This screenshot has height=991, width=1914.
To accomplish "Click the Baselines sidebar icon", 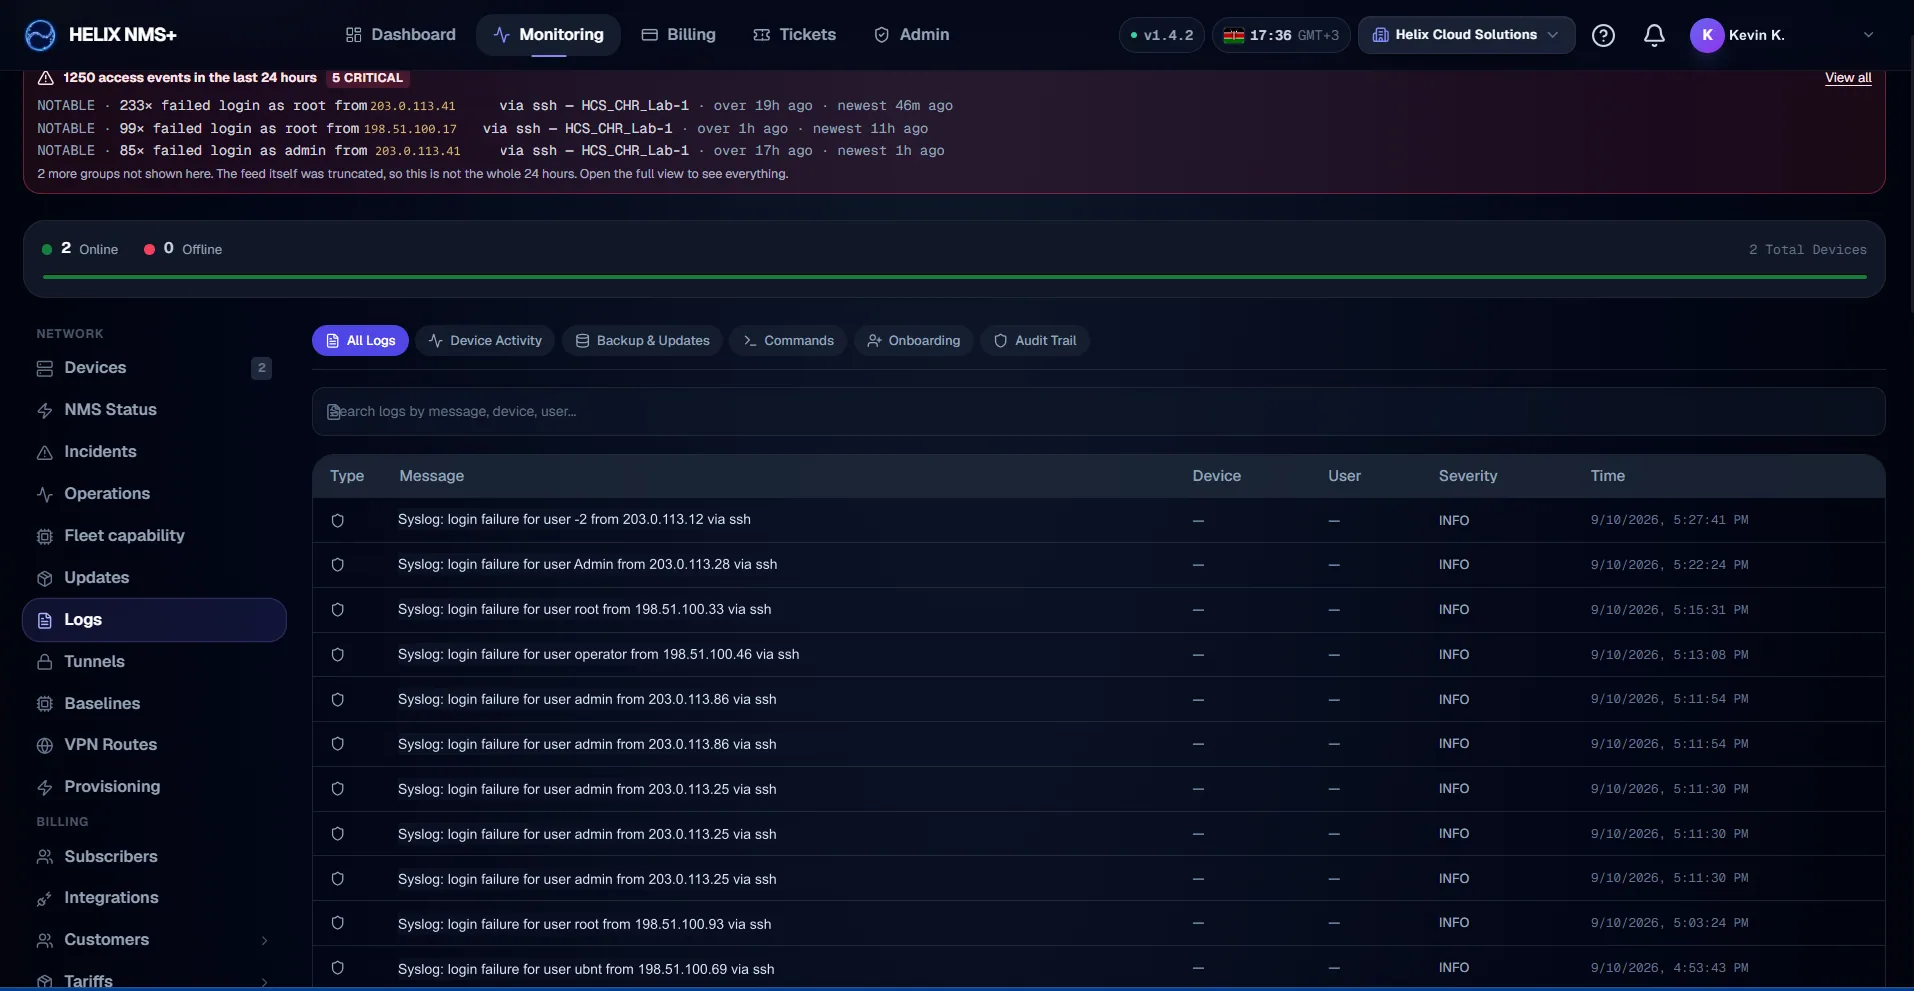I will (x=45, y=704).
